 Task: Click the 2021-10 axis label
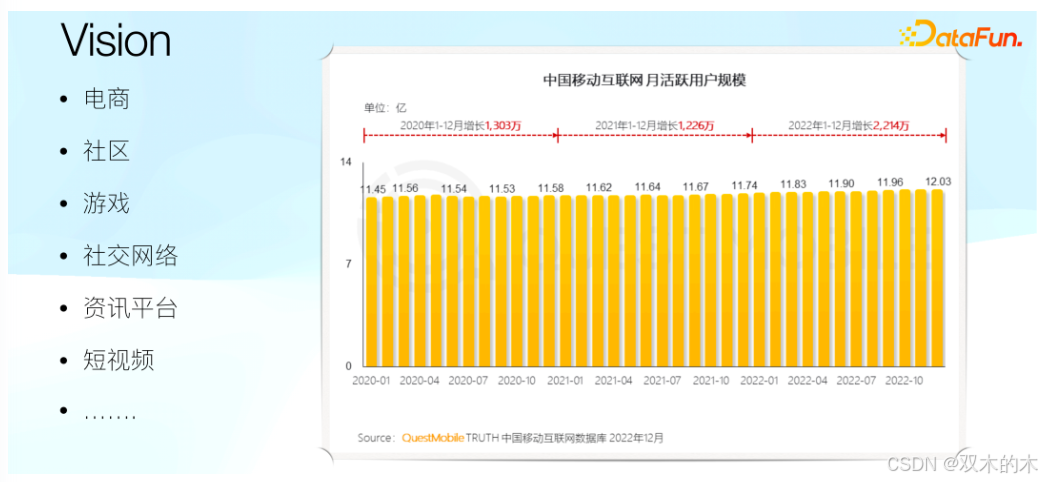[712, 382]
